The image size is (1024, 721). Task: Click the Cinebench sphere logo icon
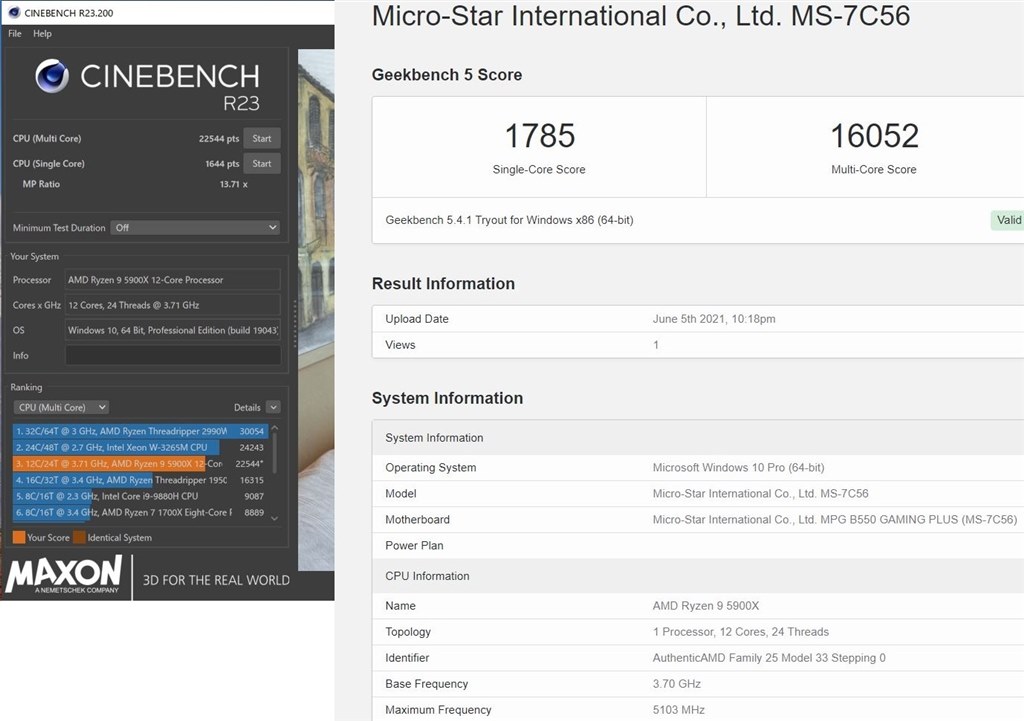click(x=52, y=76)
